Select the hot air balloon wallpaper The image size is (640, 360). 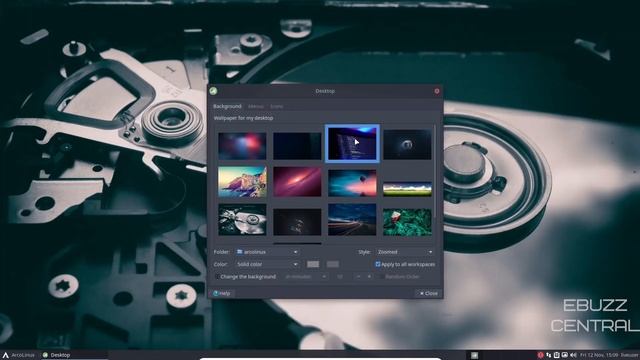point(352,183)
